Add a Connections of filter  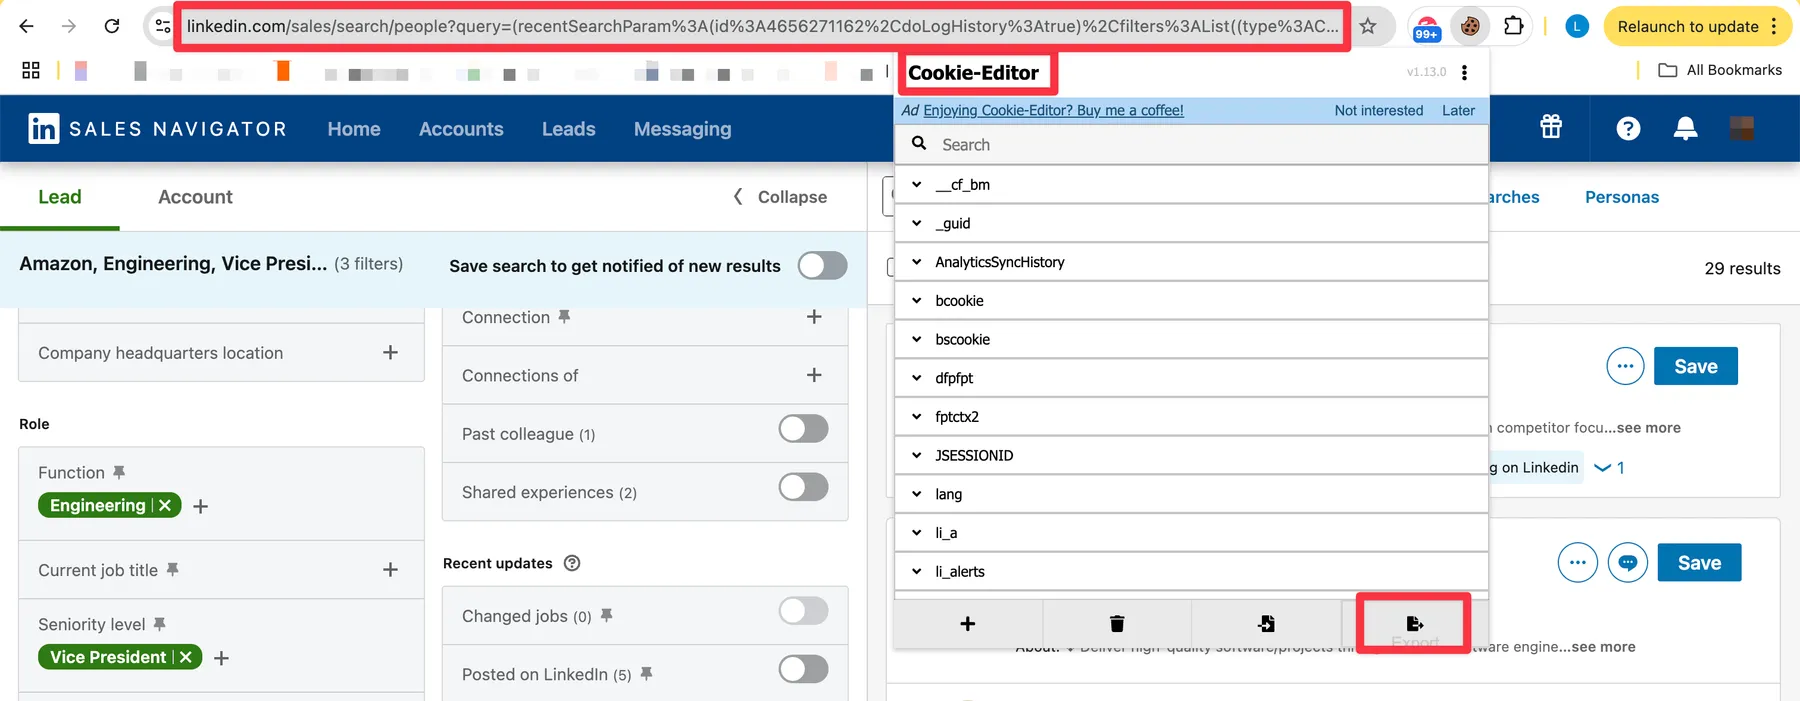814,374
